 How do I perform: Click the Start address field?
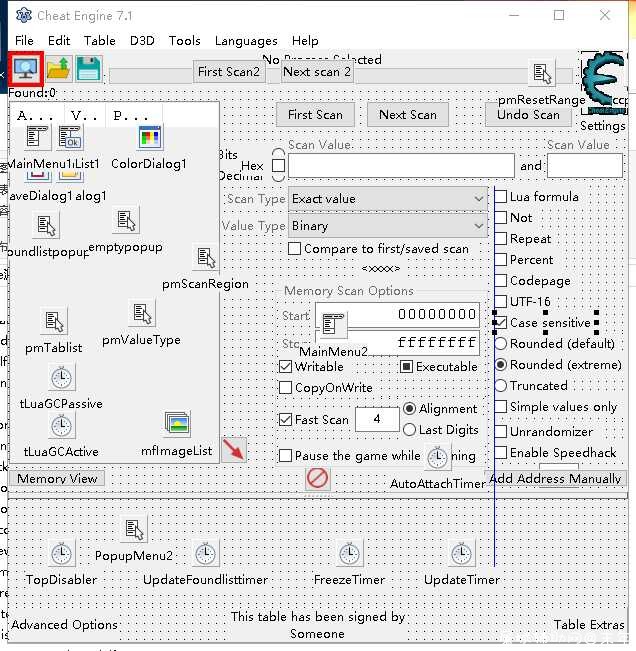[x=397, y=314]
